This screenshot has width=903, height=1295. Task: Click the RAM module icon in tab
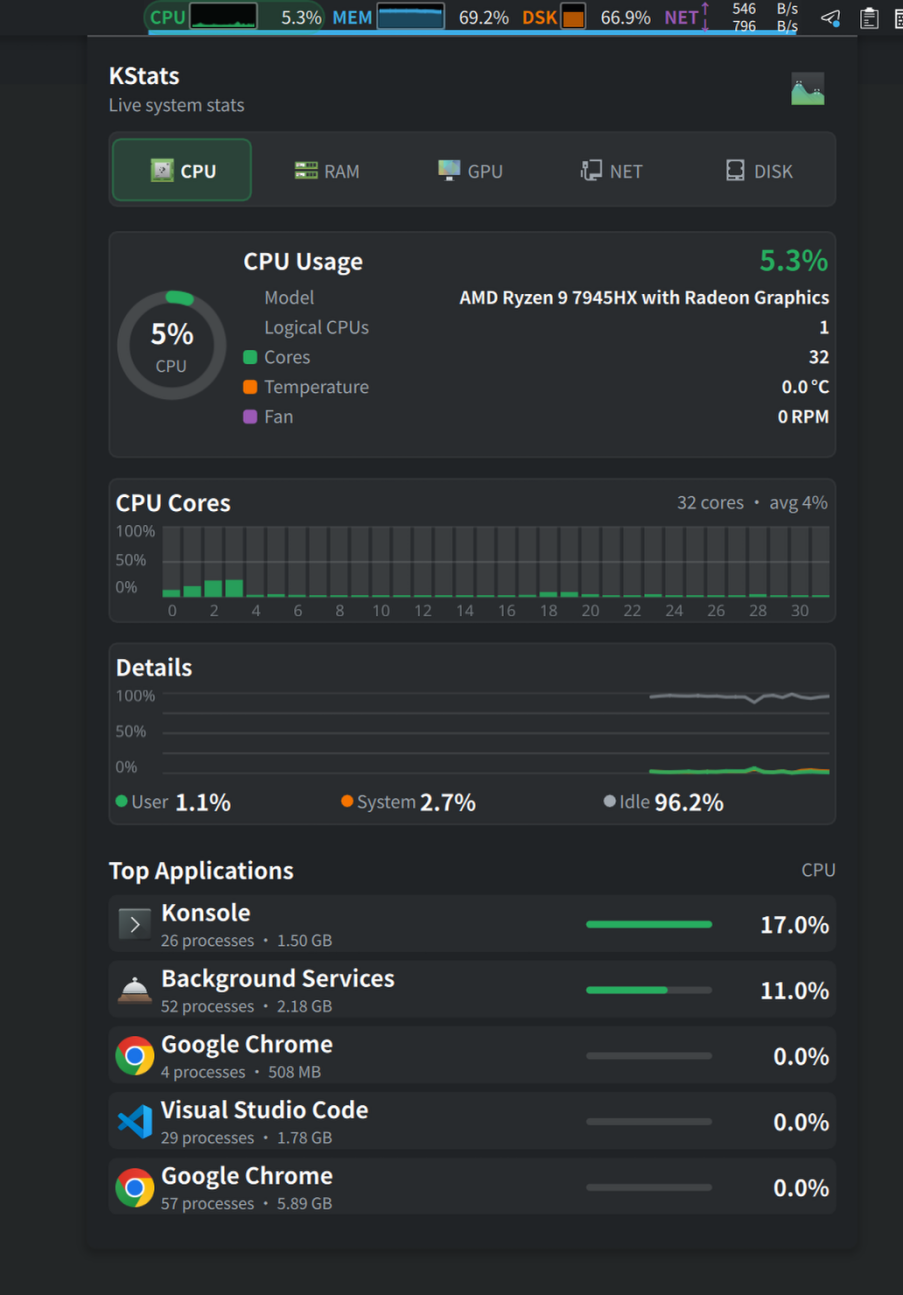pos(306,171)
